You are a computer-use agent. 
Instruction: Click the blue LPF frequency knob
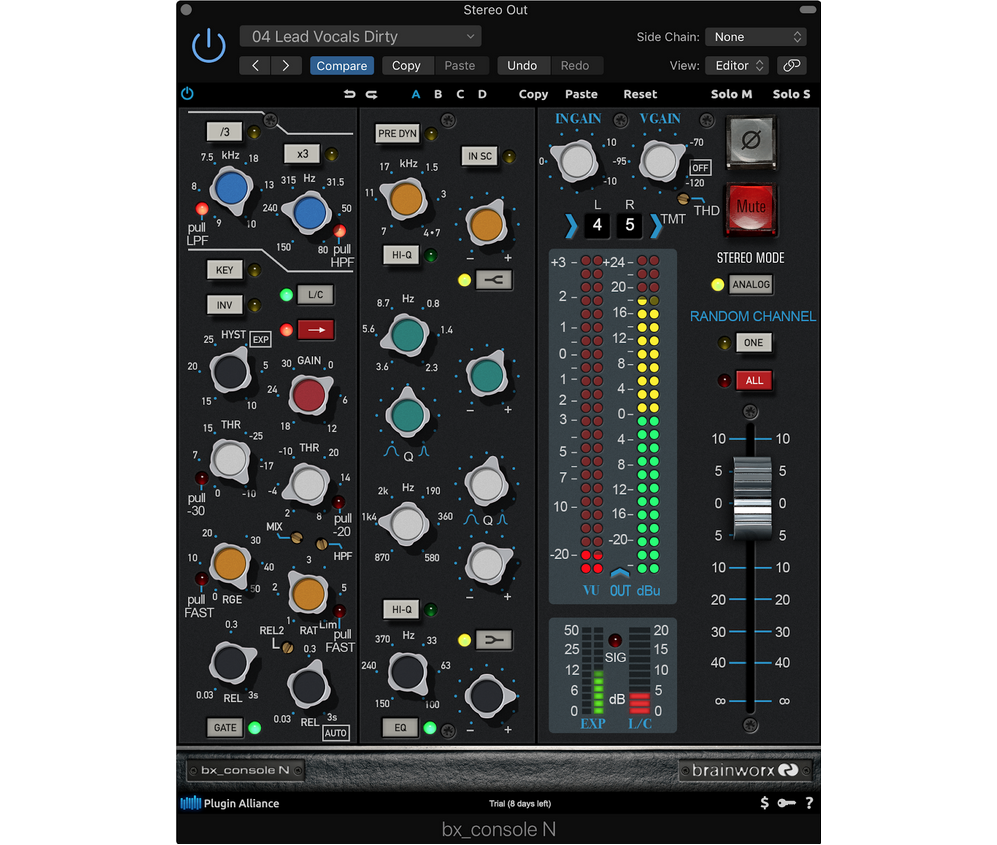[x=231, y=189]
